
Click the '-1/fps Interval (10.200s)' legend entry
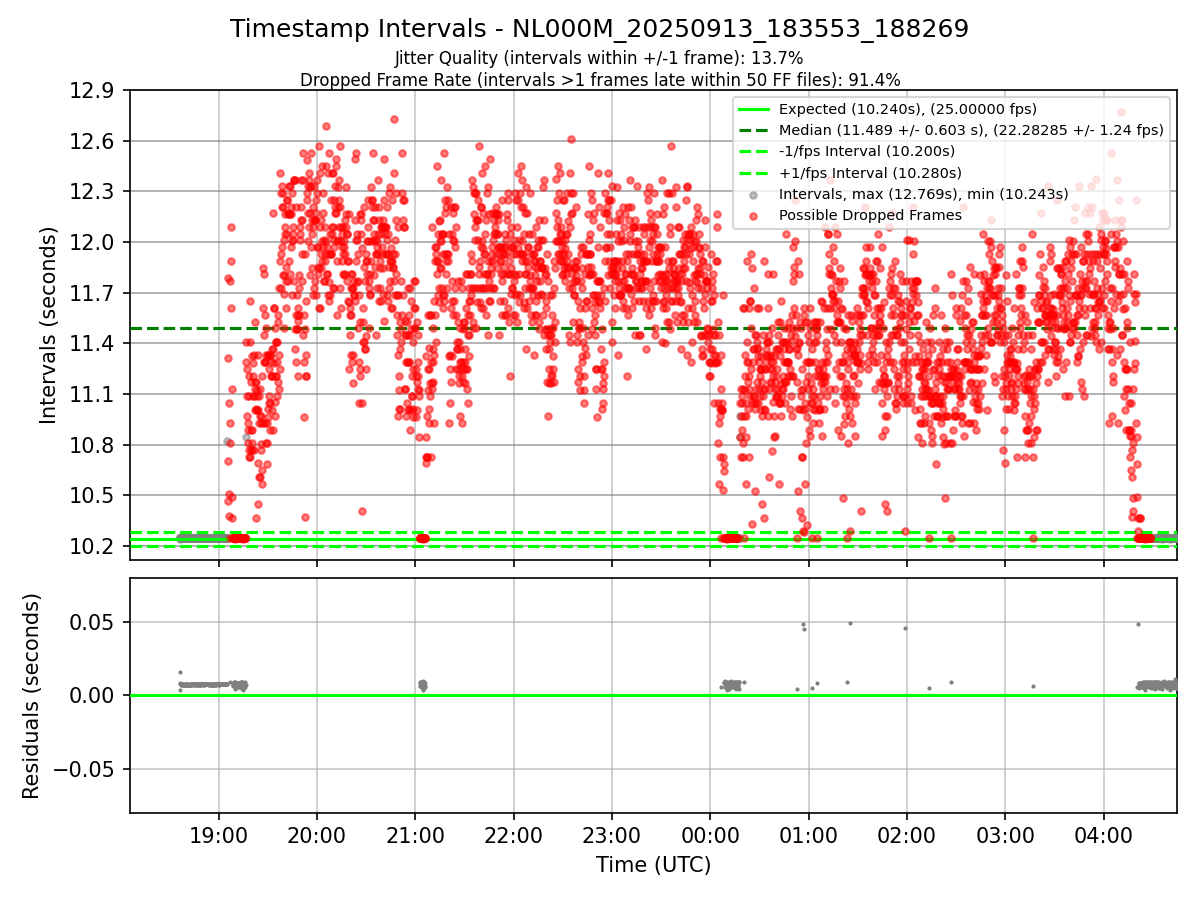click(x=869, y=151)
